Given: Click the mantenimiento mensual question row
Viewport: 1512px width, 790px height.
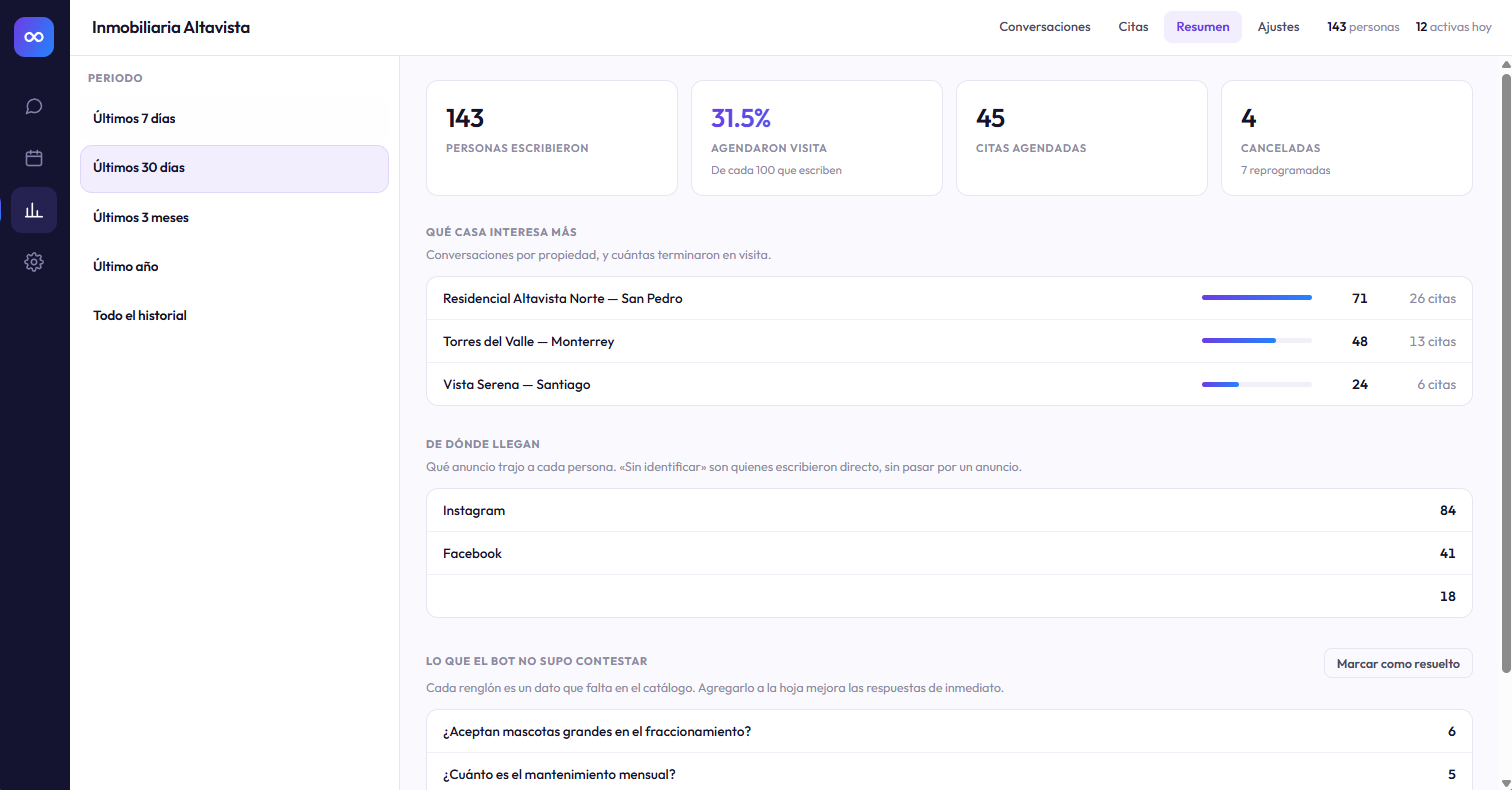Looking at the screenshot, I should click(949, 774).
